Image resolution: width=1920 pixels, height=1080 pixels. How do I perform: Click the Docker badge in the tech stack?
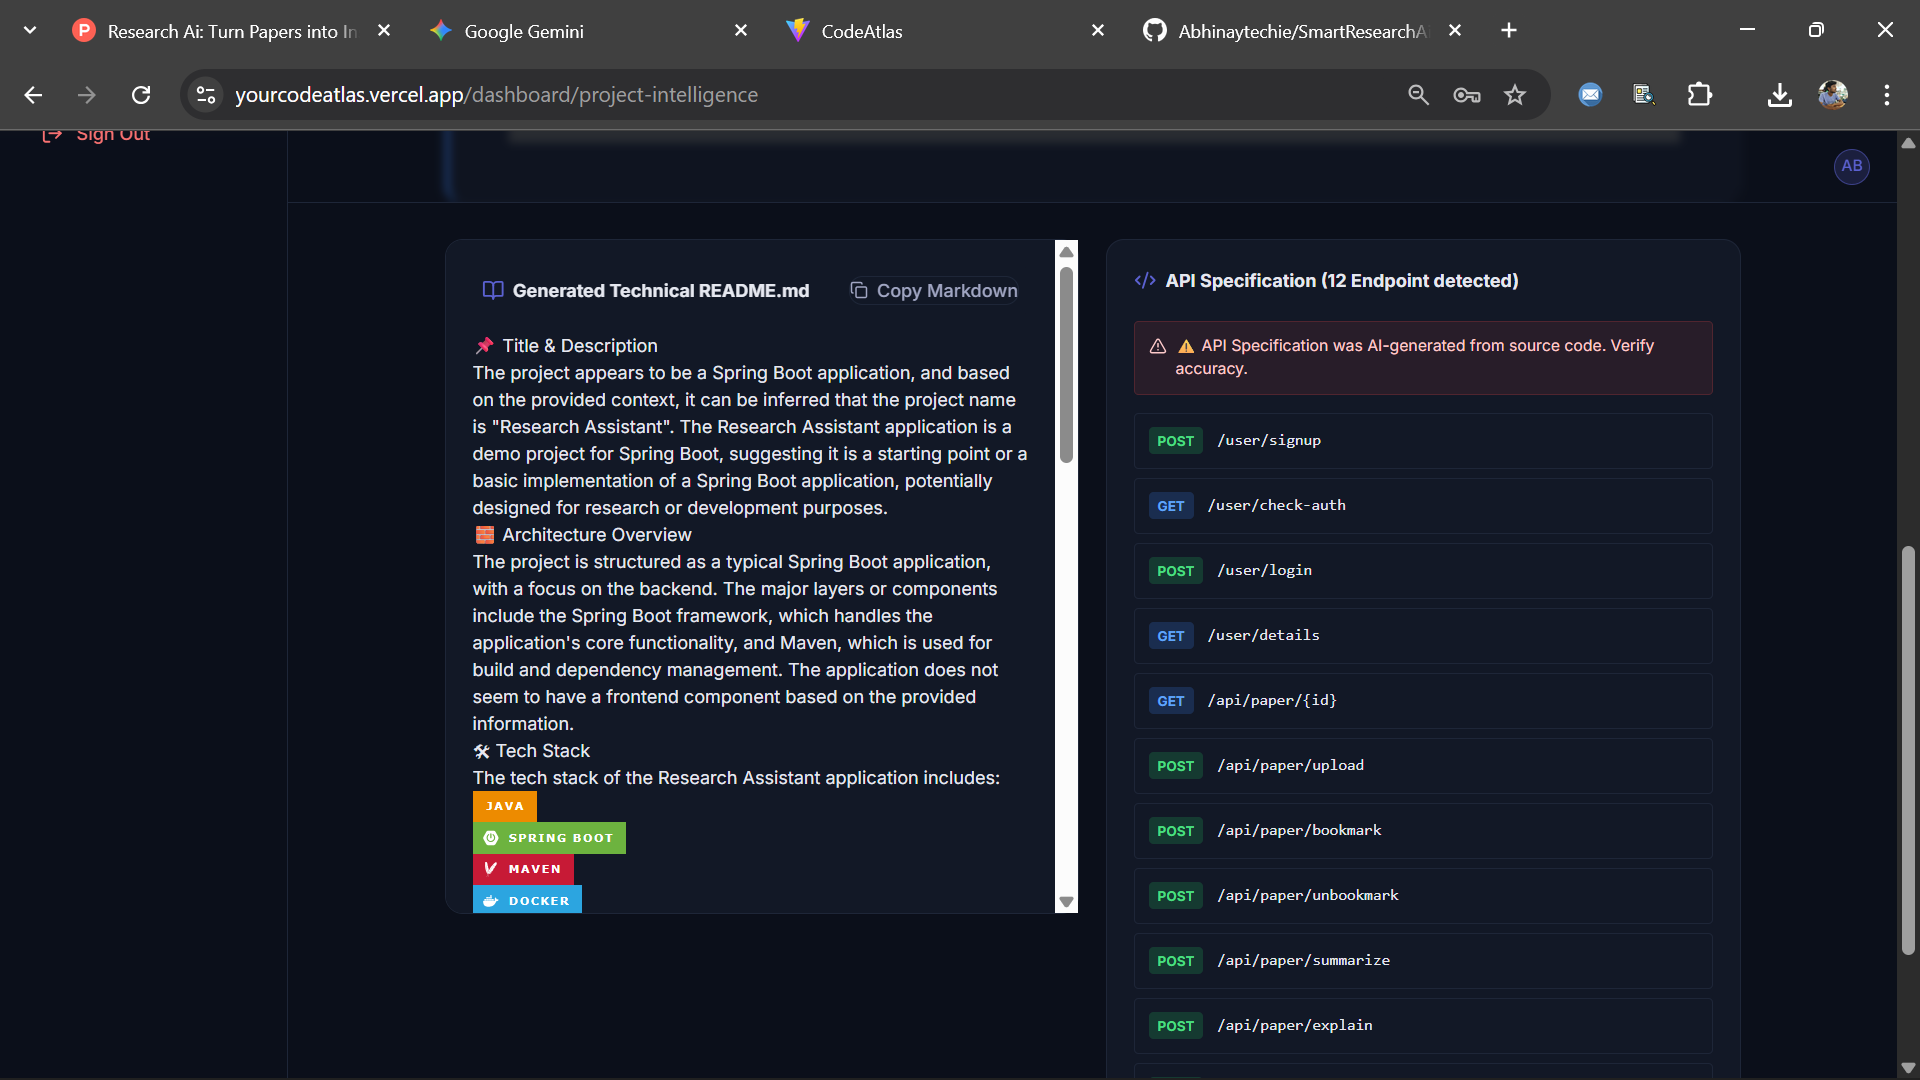pyautogui.click(x=526, y=900)
